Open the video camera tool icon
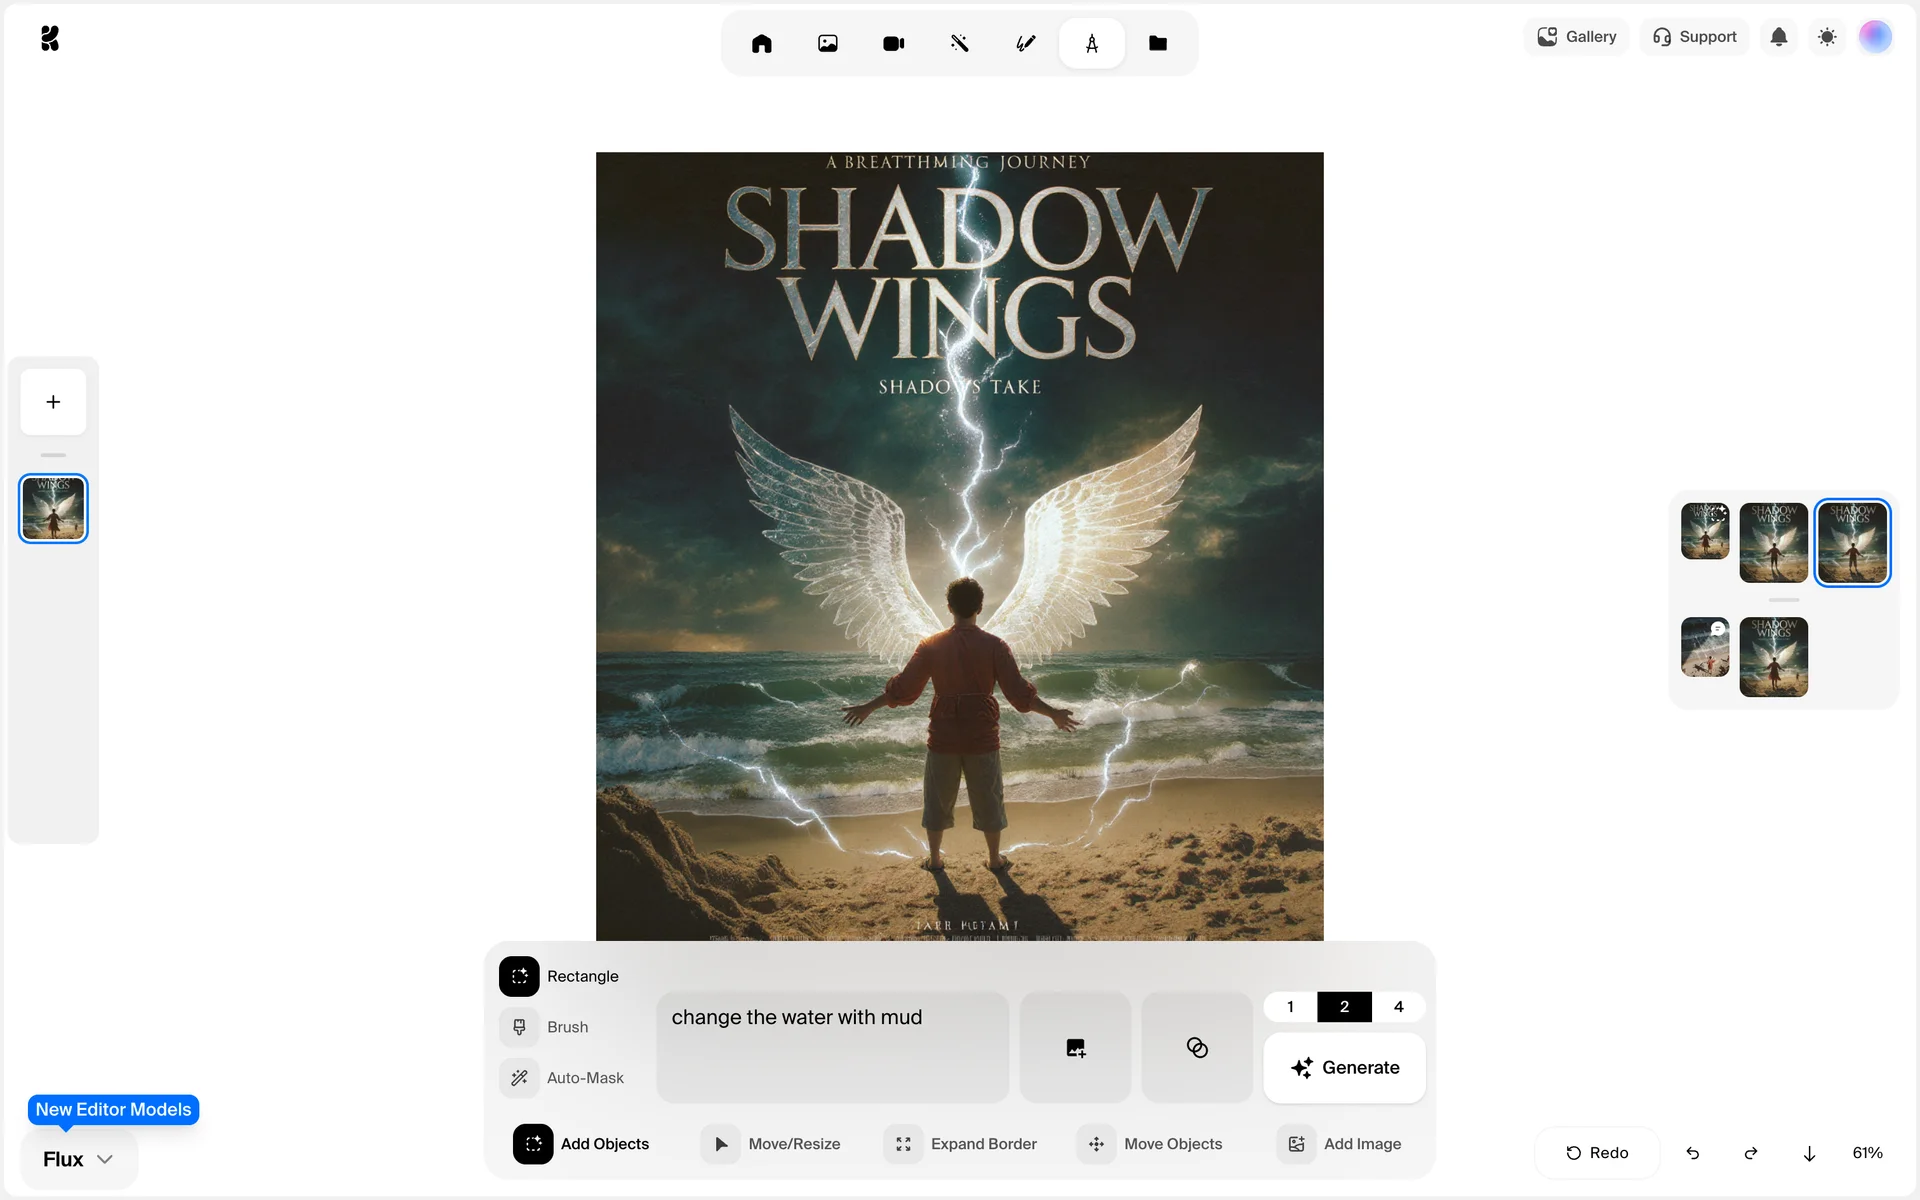This screenshot has width=1920, height=1200. (893, 43)
